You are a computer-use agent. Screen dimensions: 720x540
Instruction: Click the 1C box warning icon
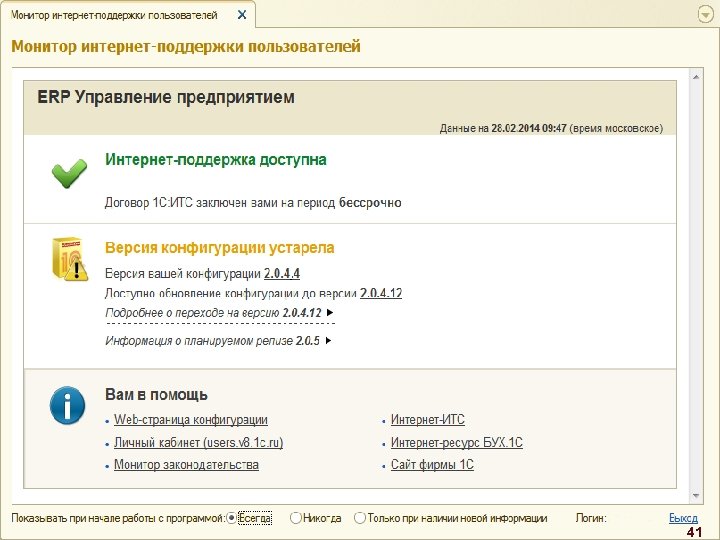(70, 259)
